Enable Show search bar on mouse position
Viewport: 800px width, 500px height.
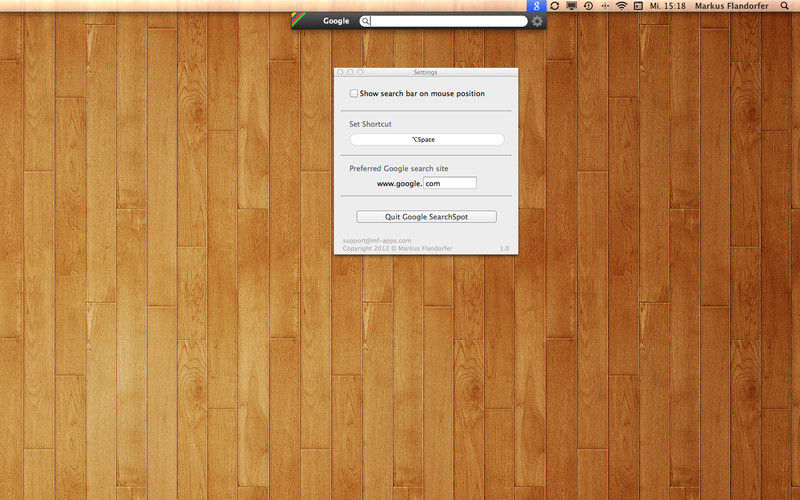pyautogui.click(x=354, y=93)
